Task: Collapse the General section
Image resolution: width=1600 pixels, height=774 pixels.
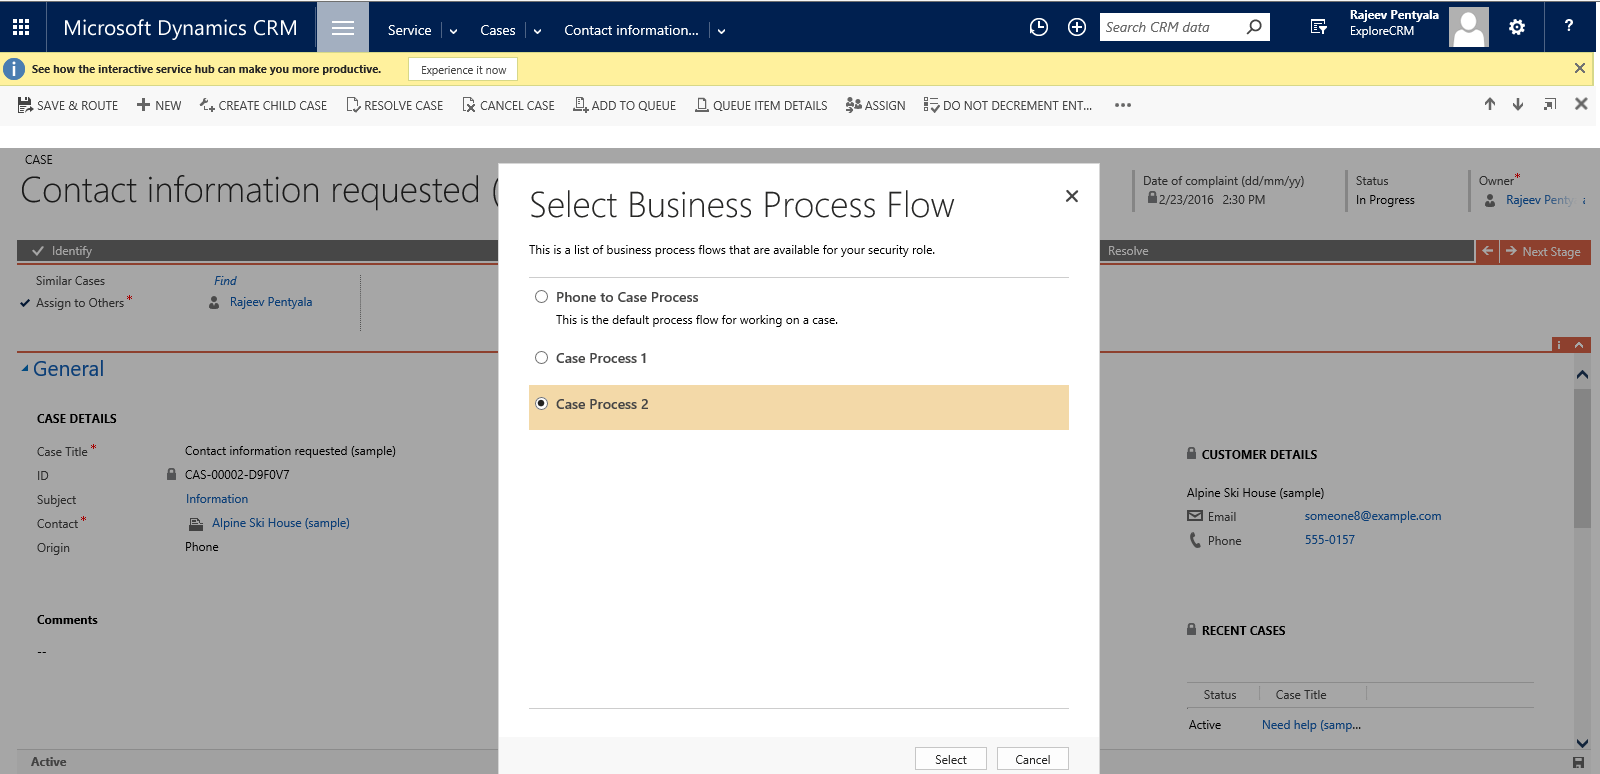Action: point(25,369)
